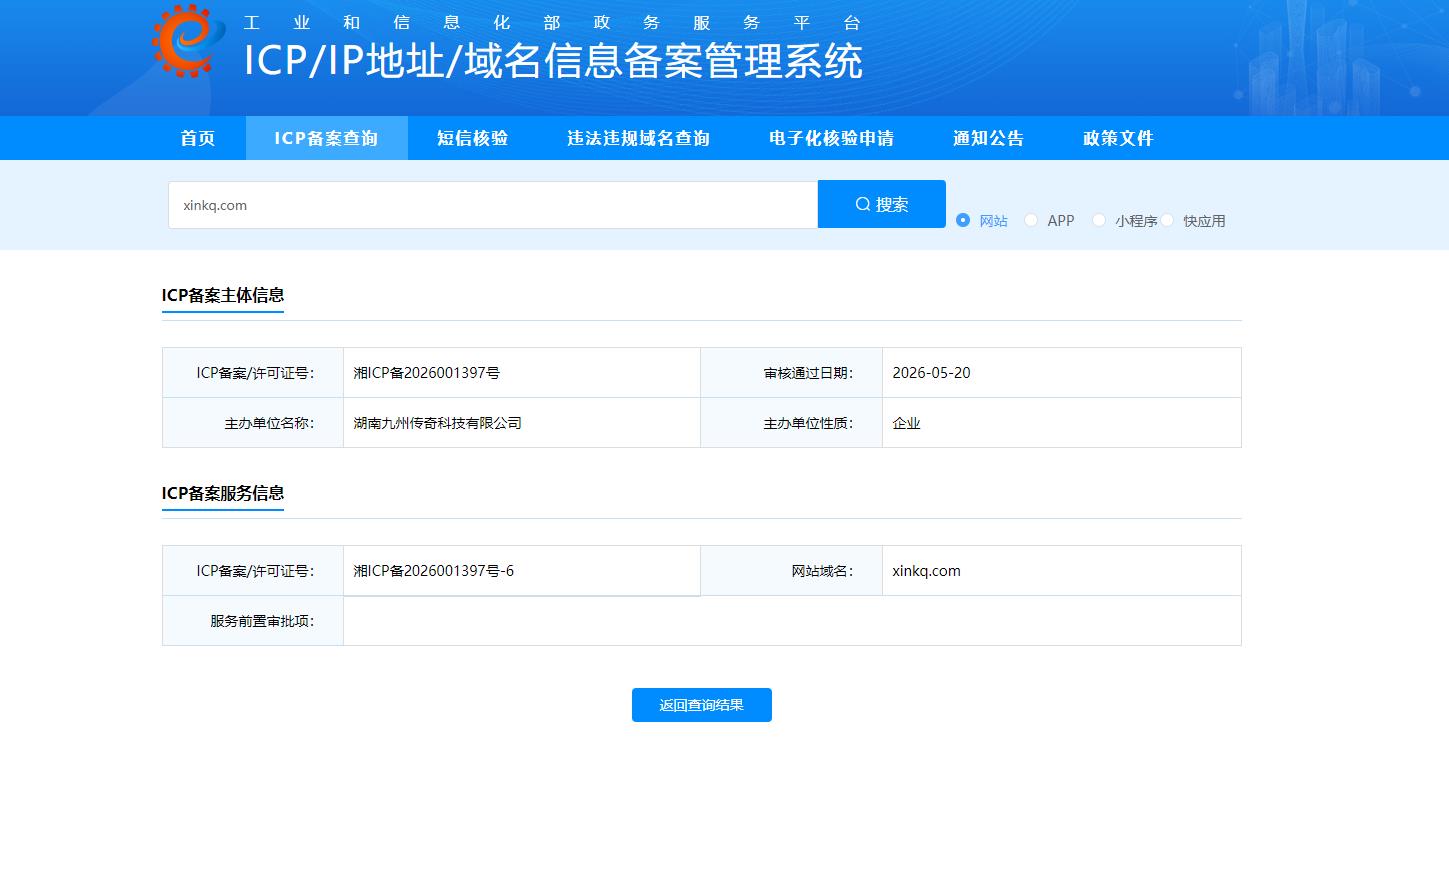Select the APP radio button
This screenshot has width=1449, height=869.
pos(1031,220)
